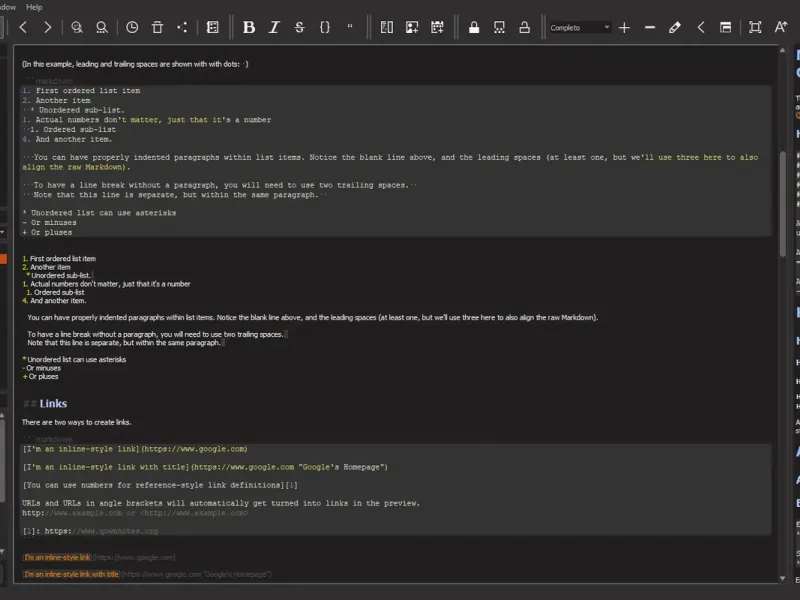The width and height of the screenshot is (800, 600).
Task: Toggle distraction-free fullscreen mode
Action: tap(755, 28)
